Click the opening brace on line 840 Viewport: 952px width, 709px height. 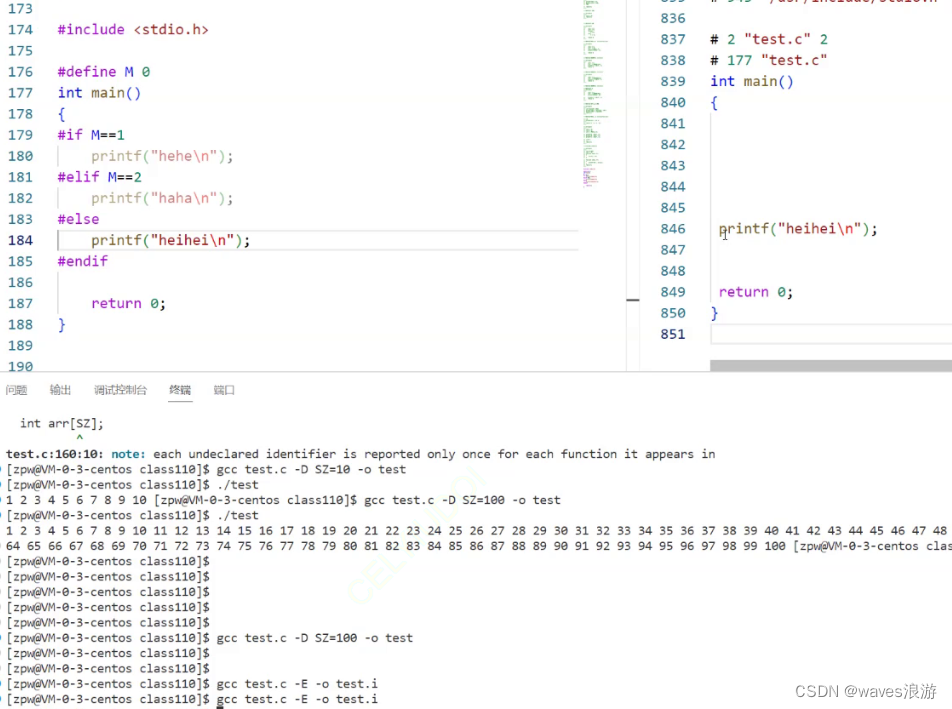(x=714, y=103)
